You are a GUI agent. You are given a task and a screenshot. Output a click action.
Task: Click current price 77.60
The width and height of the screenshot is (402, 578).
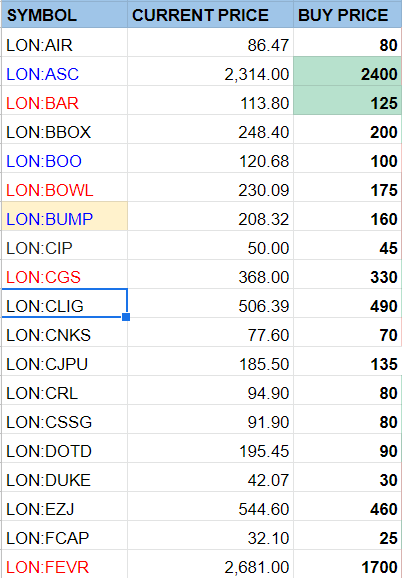pyautogui.click(x=210, y=332)
